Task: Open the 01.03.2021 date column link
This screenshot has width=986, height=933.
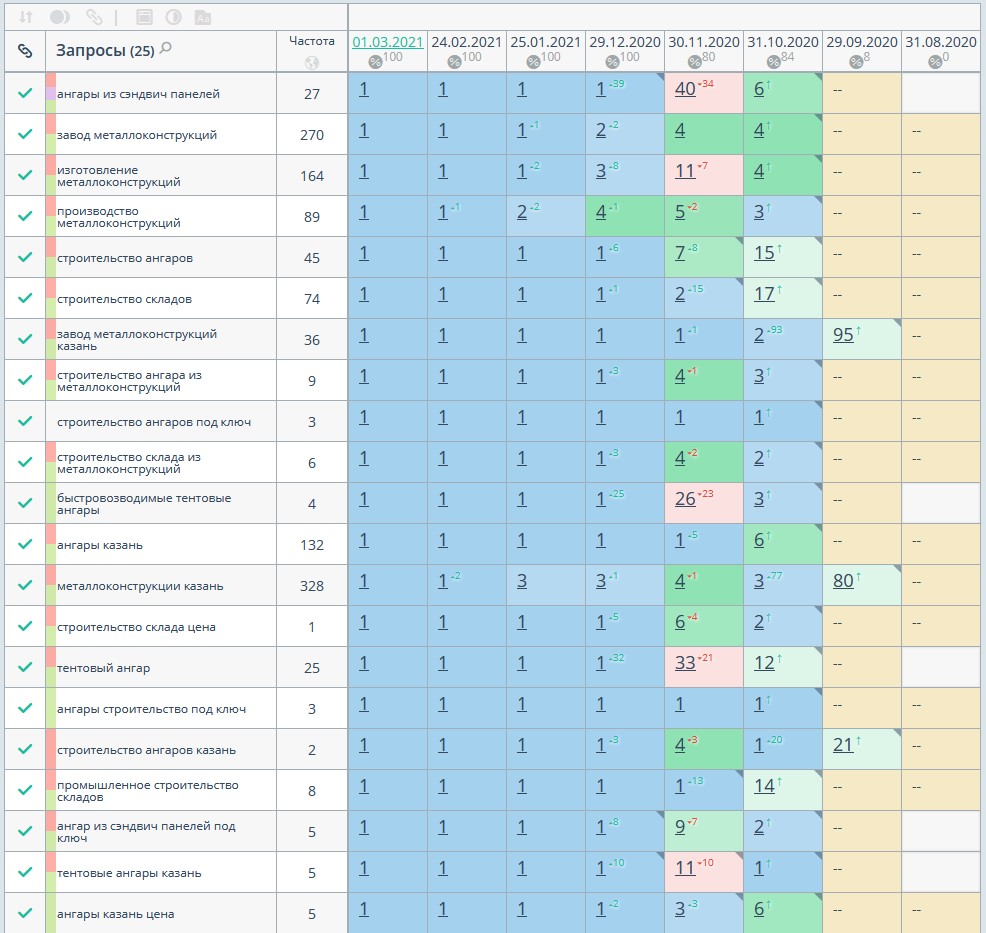Action: 388,42
